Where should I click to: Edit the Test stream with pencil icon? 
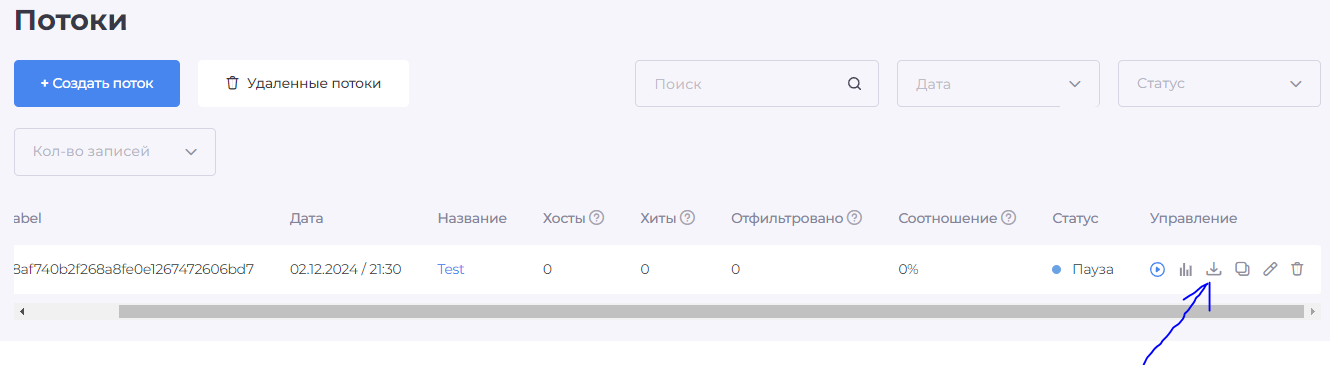click(x=1270, y=269)
